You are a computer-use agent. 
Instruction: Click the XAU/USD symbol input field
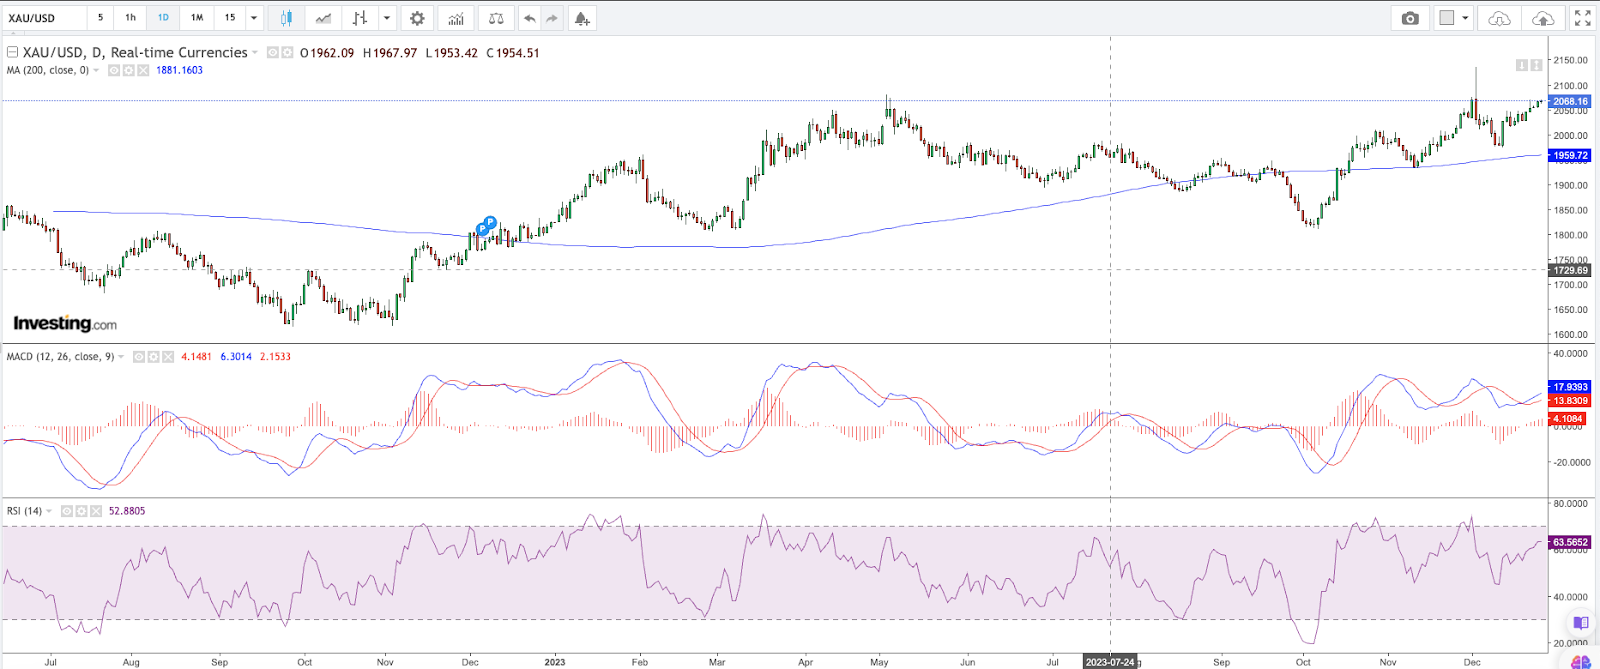click(45, 18)
